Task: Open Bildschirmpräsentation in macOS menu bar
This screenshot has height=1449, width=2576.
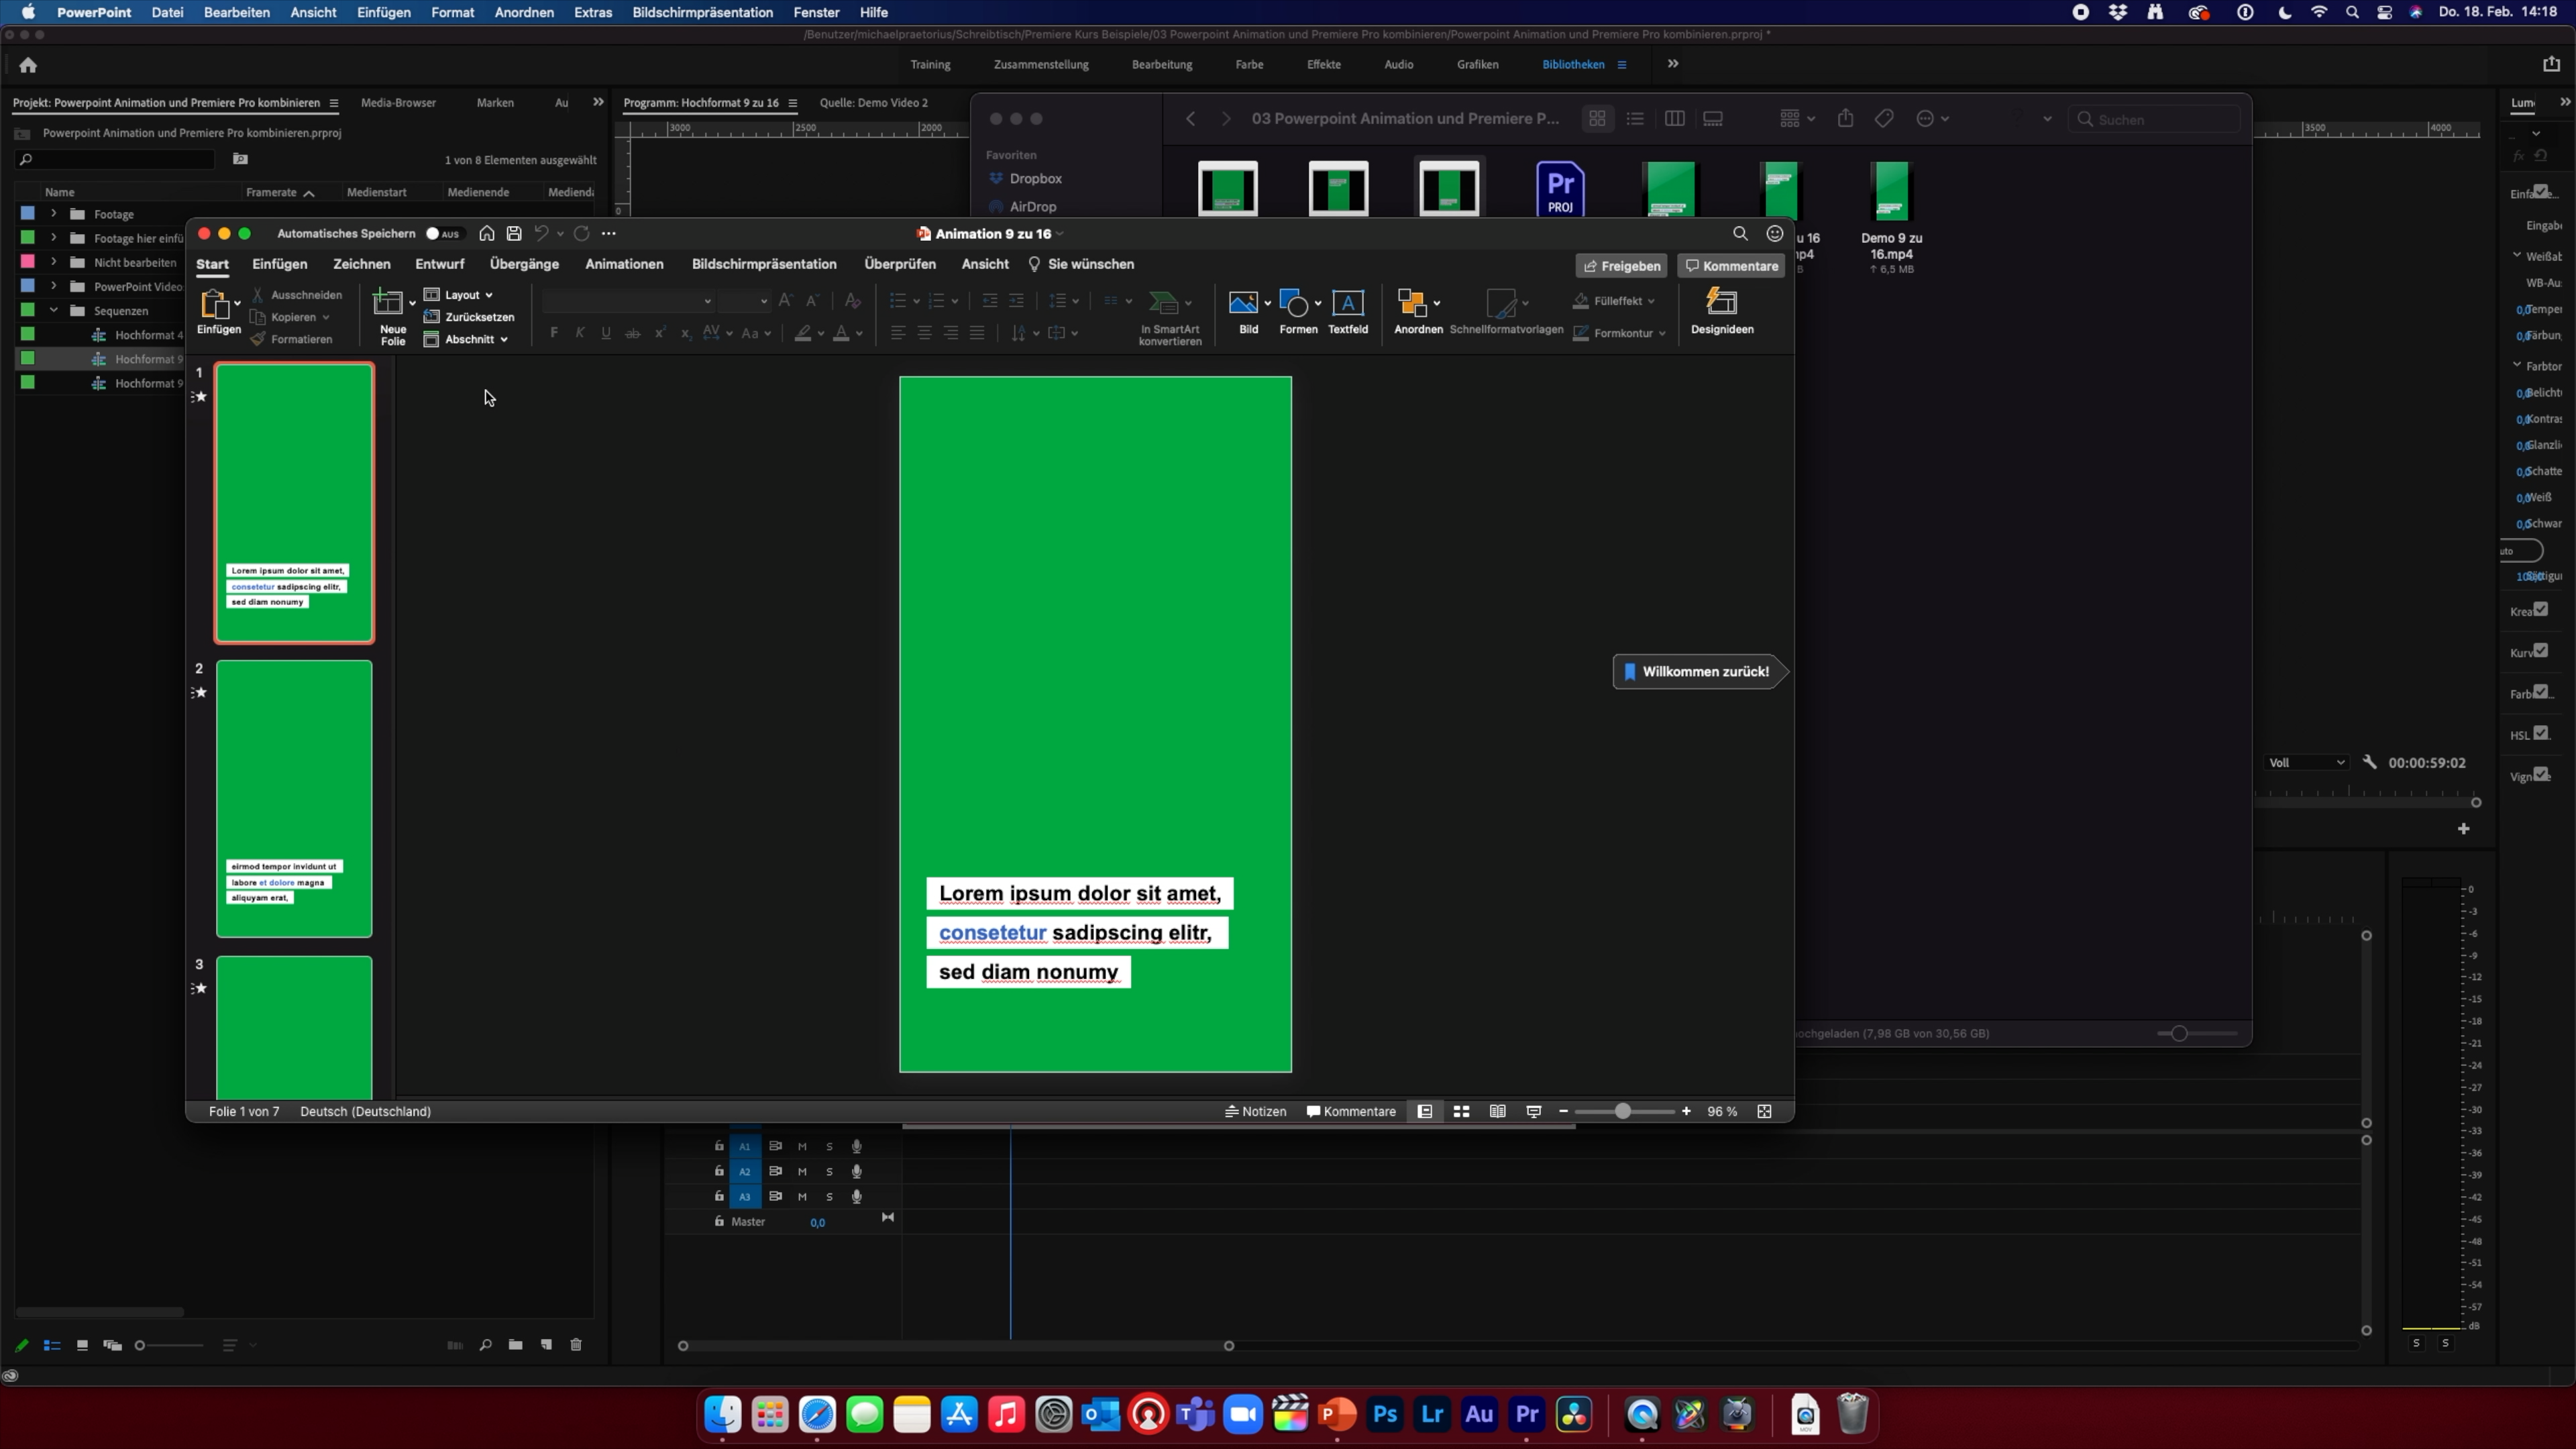Action: click(702, 12)
